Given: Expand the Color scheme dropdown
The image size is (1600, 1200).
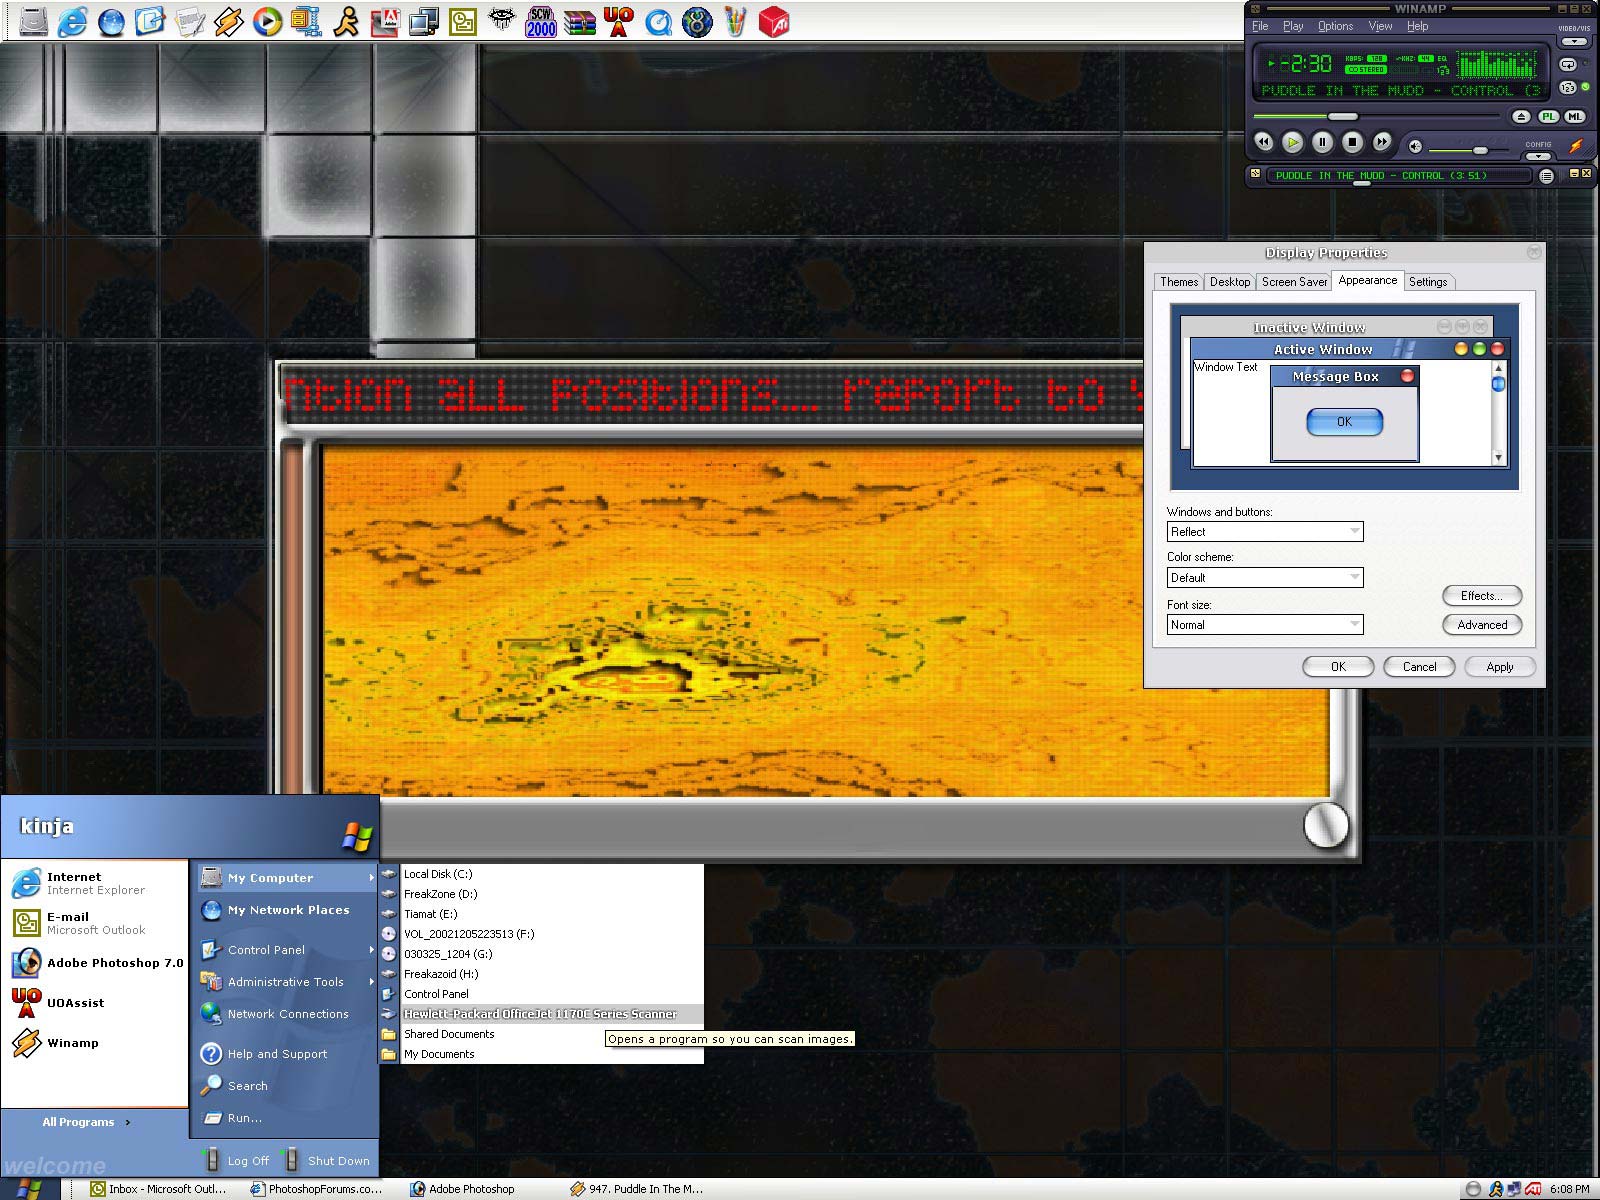Looking at the screenshot, I should coord(1265,578).
